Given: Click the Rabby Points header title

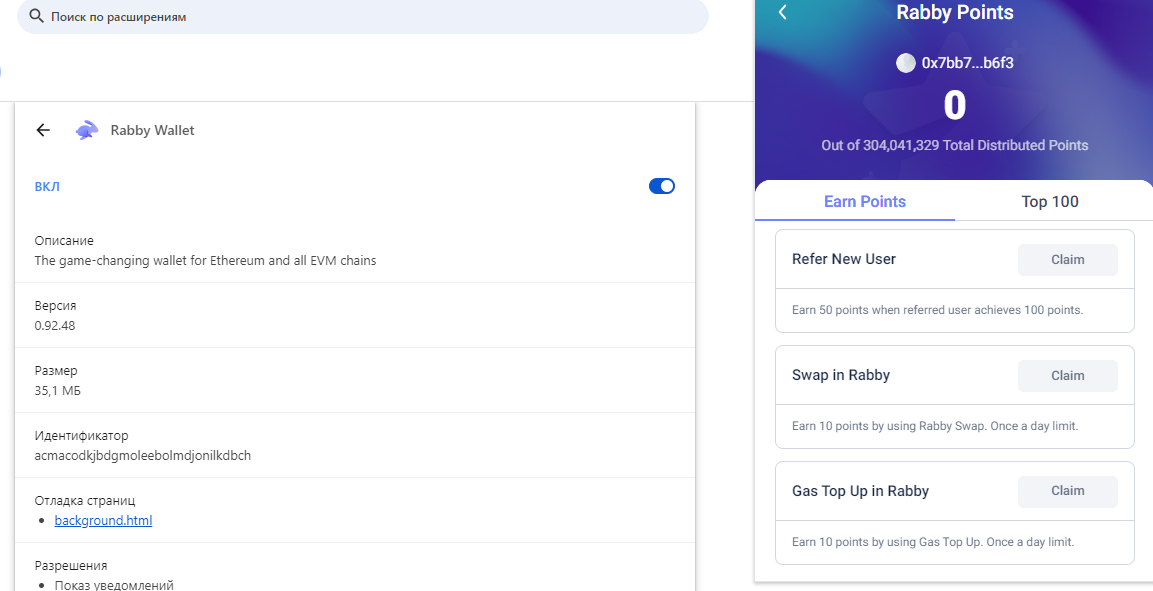Looking at the screenshot, I should tap(954, 12).
